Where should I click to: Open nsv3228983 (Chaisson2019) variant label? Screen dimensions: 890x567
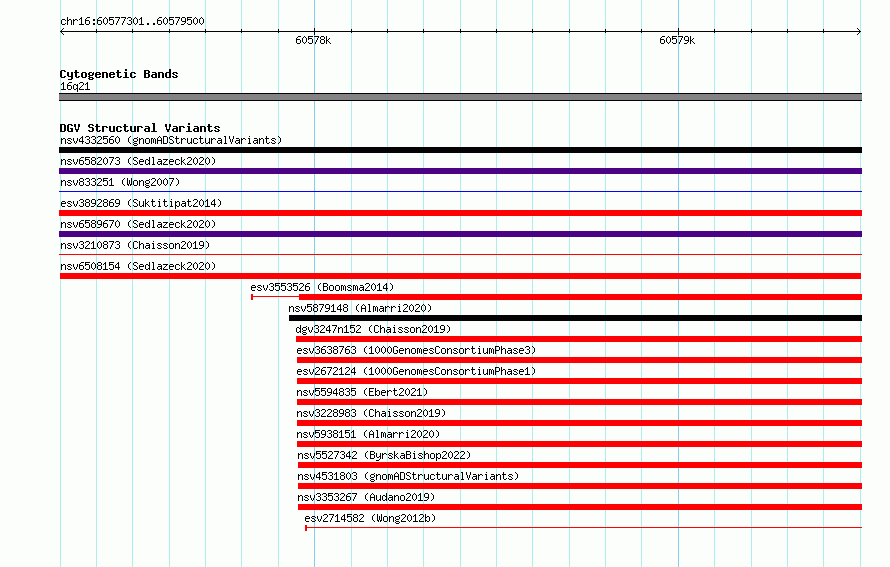[x=371, y=413]
